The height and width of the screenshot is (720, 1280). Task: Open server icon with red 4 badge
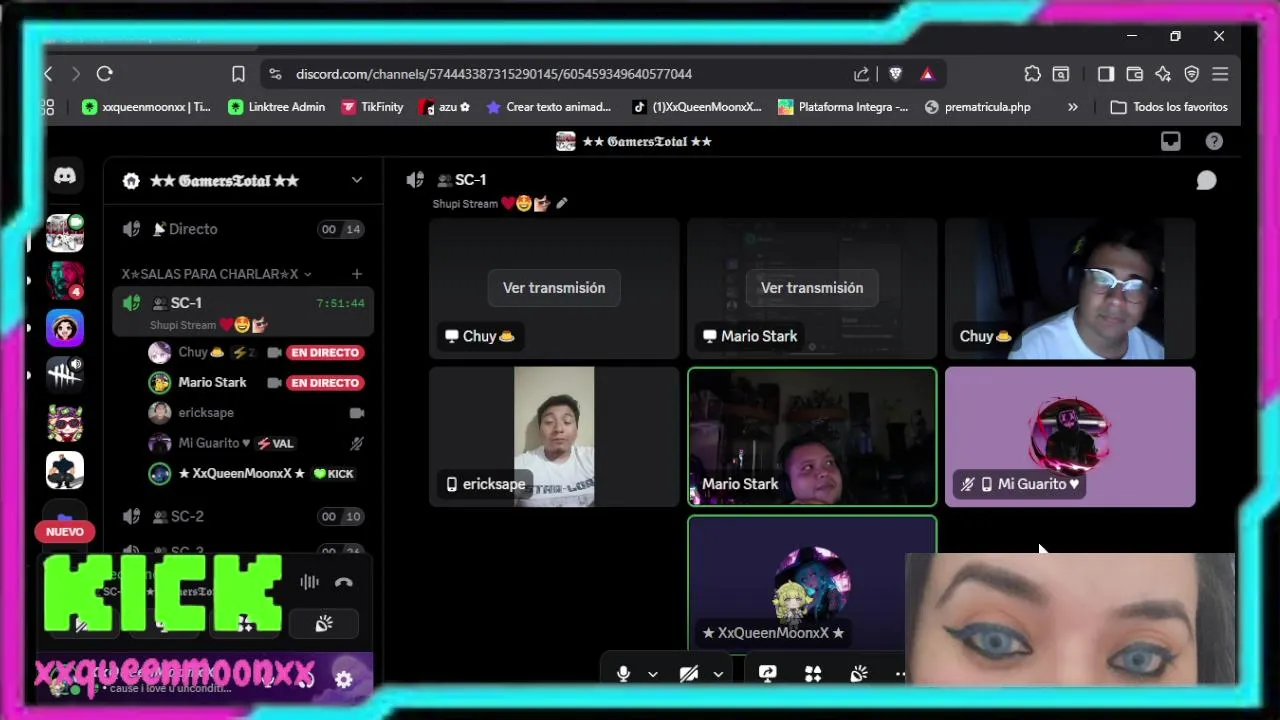[65, 281]
